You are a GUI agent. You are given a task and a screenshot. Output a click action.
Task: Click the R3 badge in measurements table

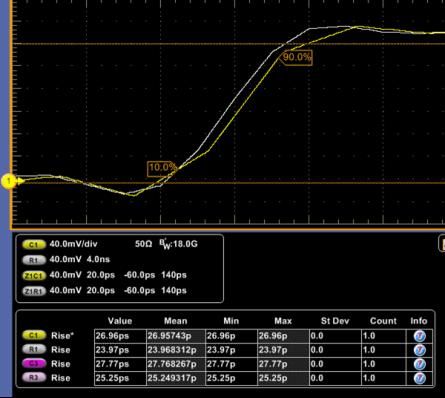34,378
